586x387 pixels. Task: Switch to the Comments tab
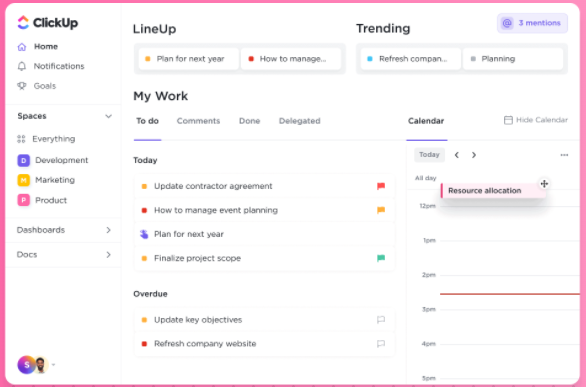click(x=198, y=121)
